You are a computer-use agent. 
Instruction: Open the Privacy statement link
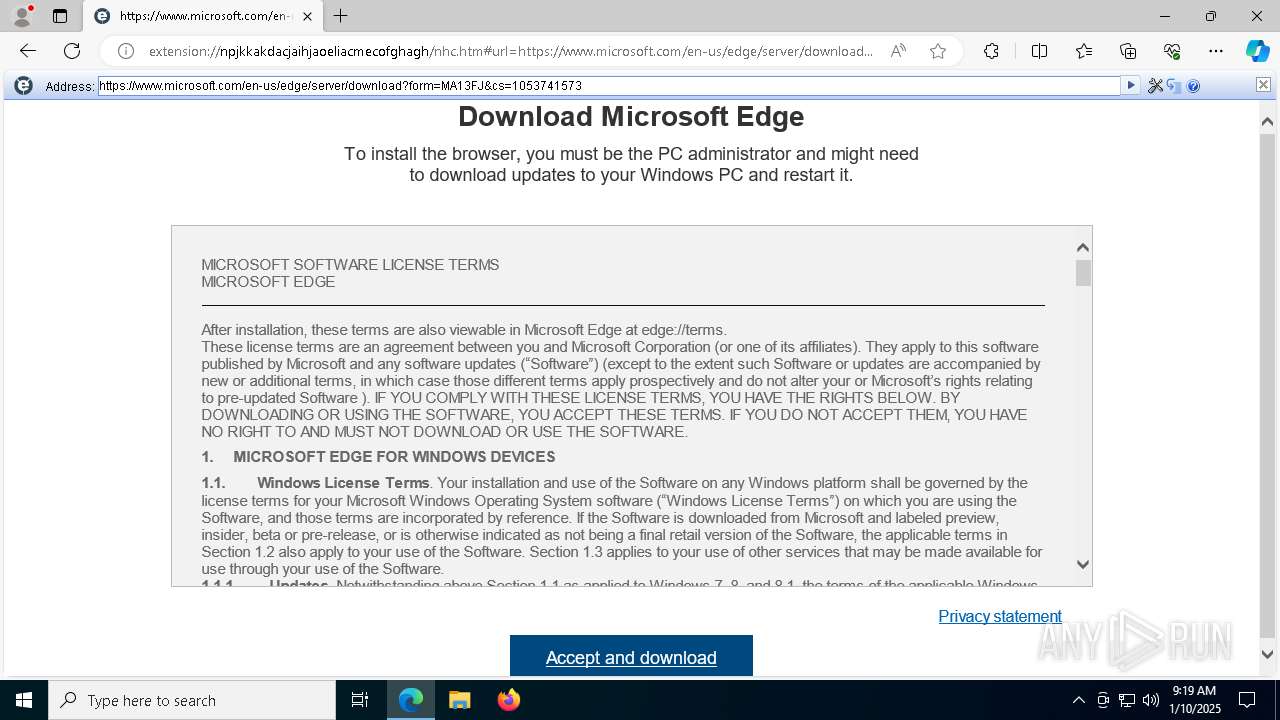(1000, 616)
